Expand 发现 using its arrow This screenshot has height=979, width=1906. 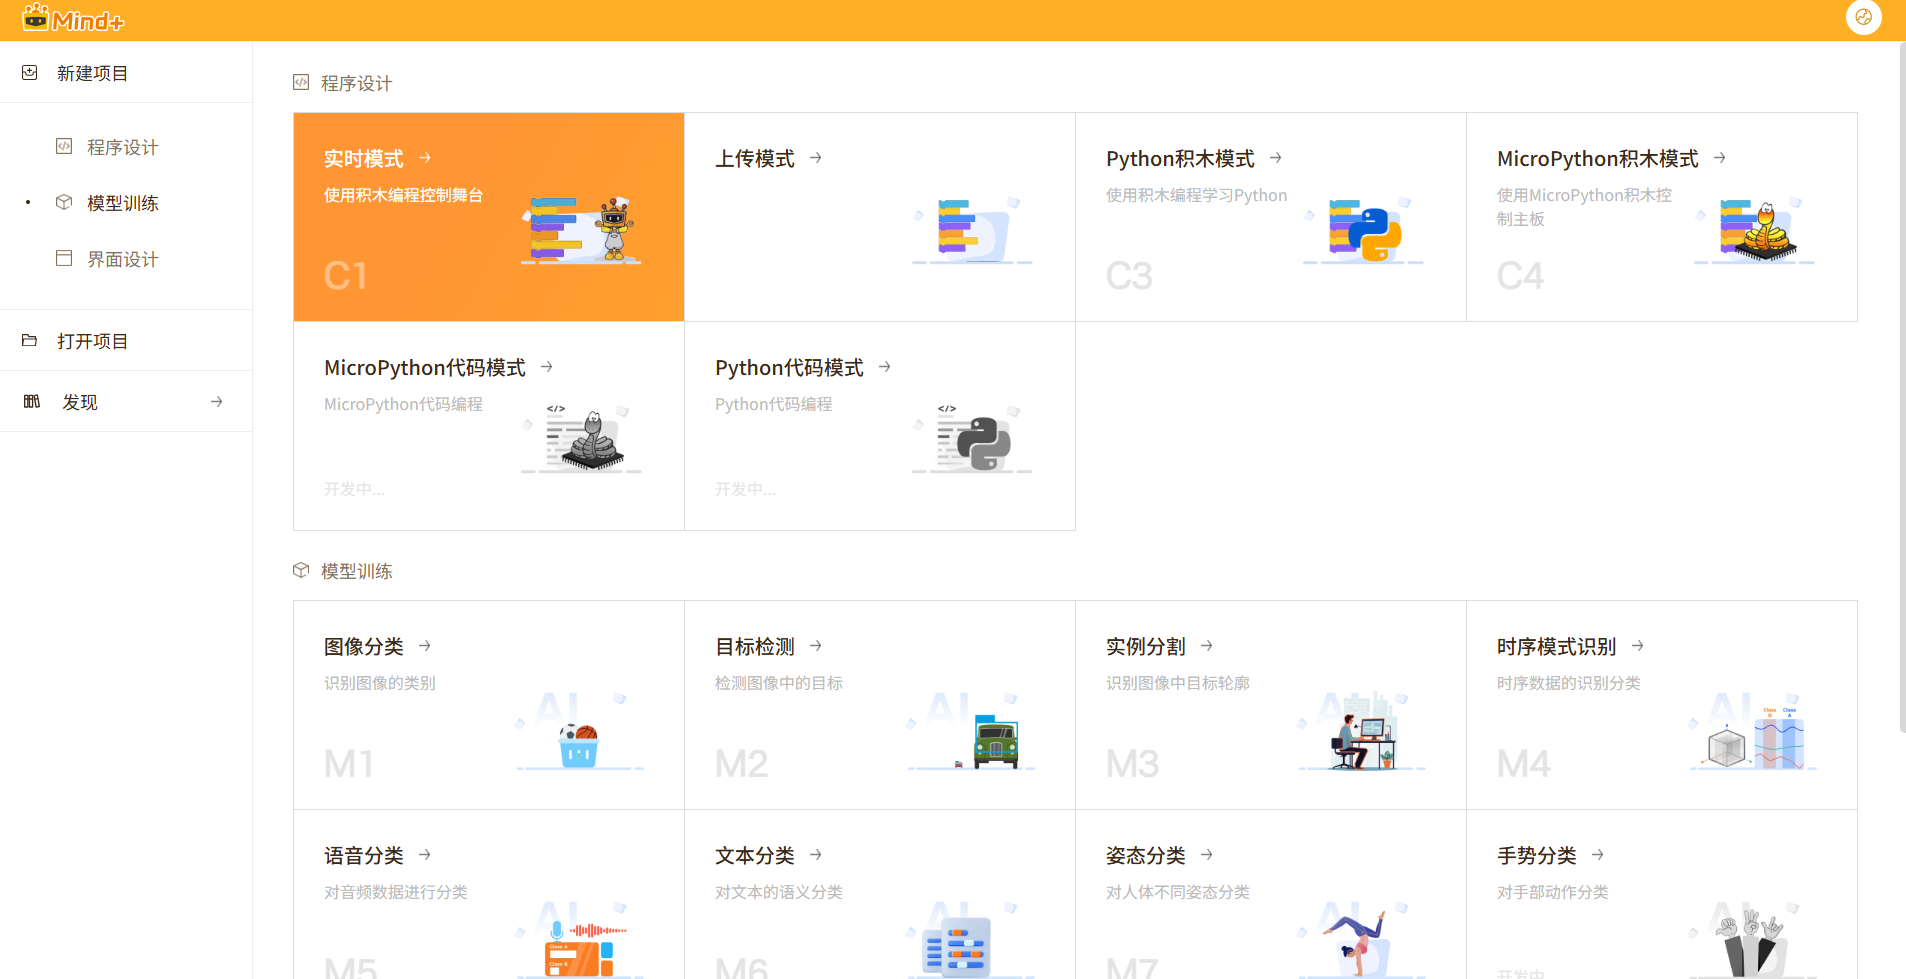(x=216, y=402)
